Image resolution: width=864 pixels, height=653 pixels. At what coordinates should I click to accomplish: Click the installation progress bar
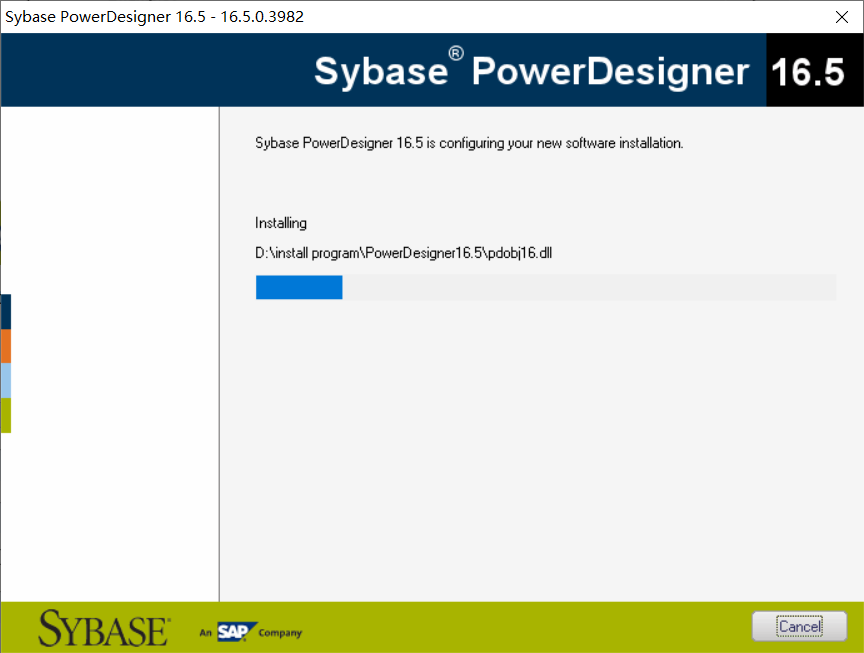pos(546,287)
